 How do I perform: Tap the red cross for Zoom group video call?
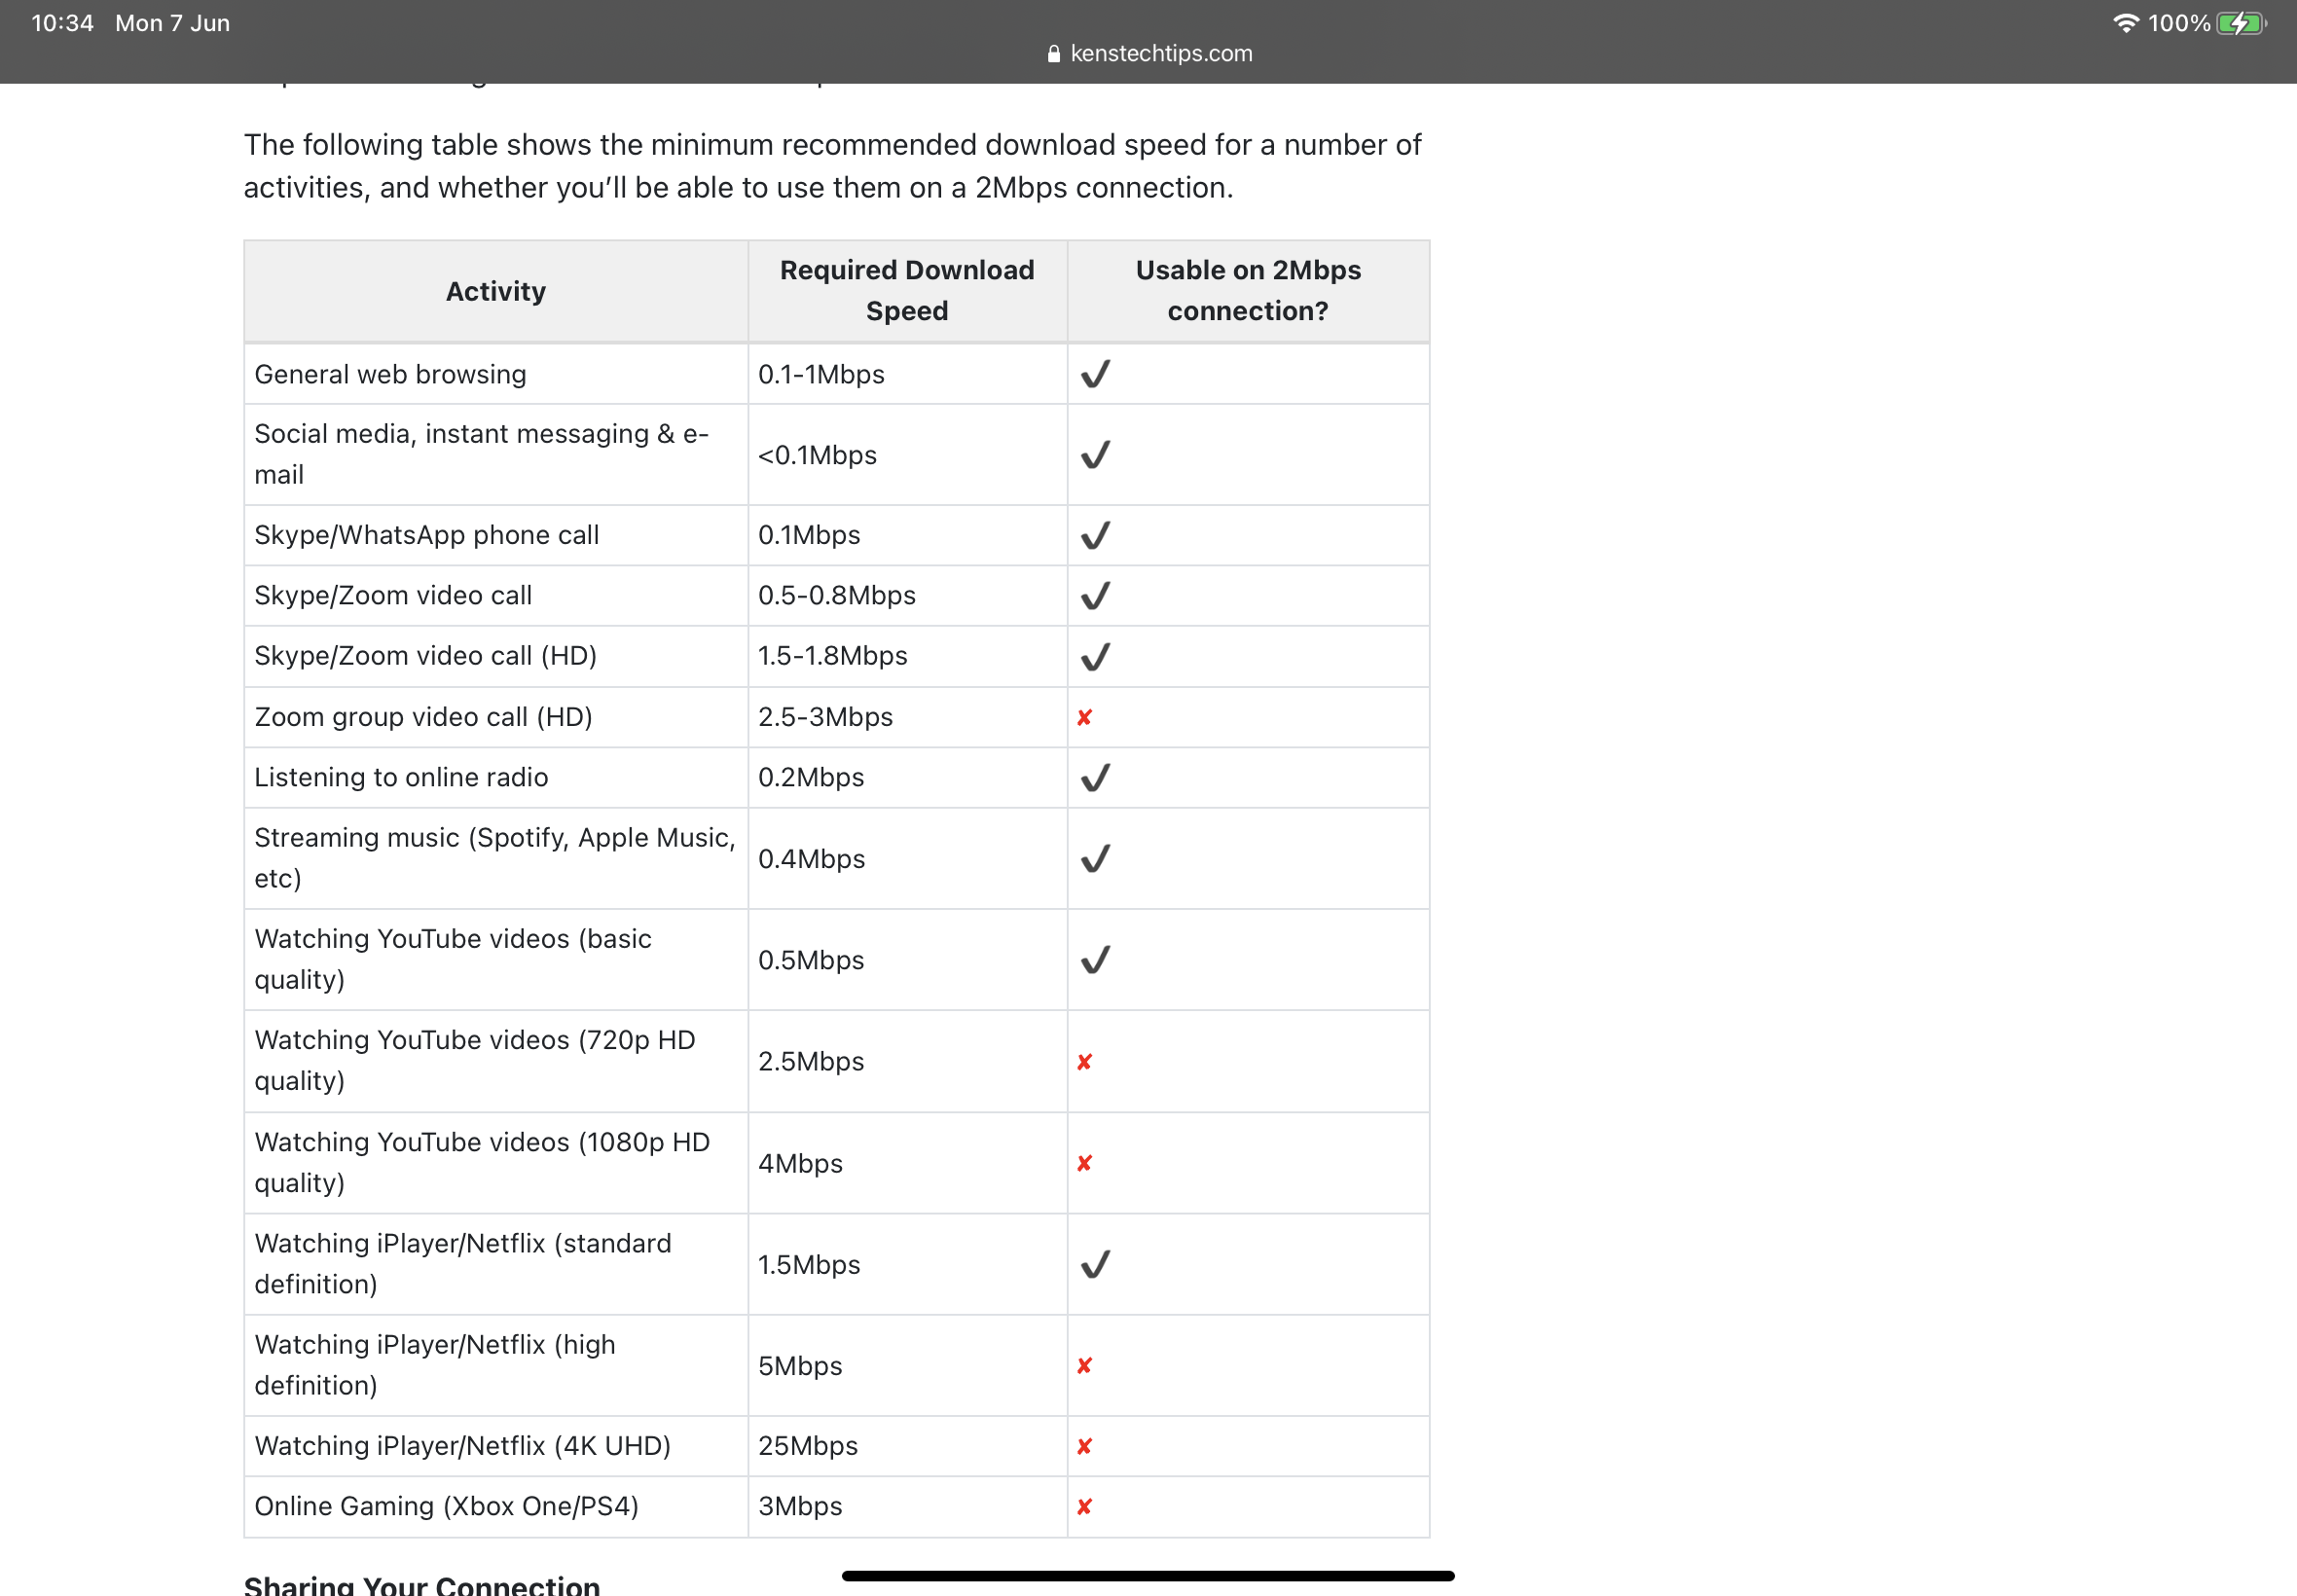coord(1084,717)
